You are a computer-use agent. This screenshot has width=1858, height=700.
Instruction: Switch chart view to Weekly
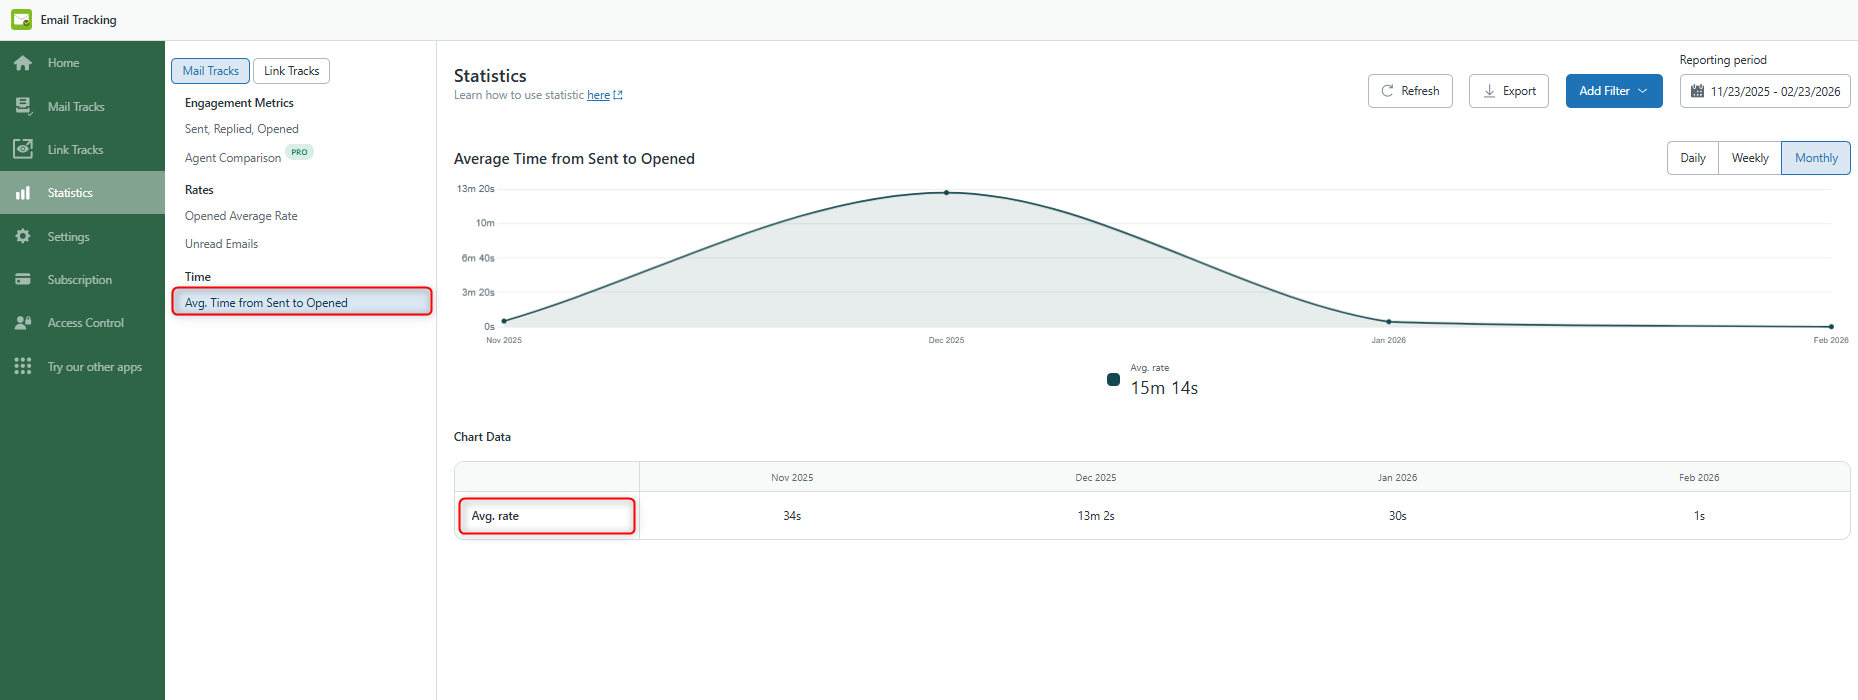coord(1749,158)
